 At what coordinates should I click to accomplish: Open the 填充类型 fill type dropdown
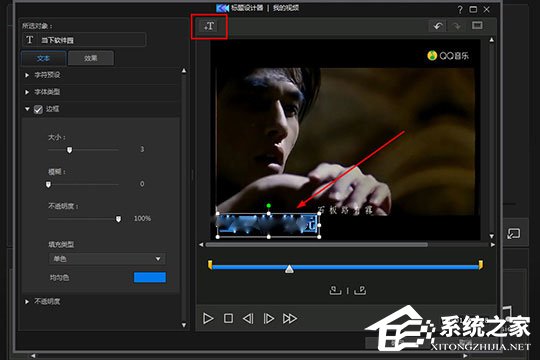tap(107, 259)
